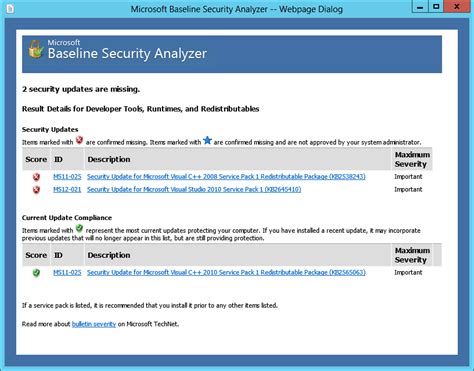Image resolution: width=474 pixels, height=371 pixels.
Task: Maximize the Webpage Dialog window
Action: tap(436, 7)
